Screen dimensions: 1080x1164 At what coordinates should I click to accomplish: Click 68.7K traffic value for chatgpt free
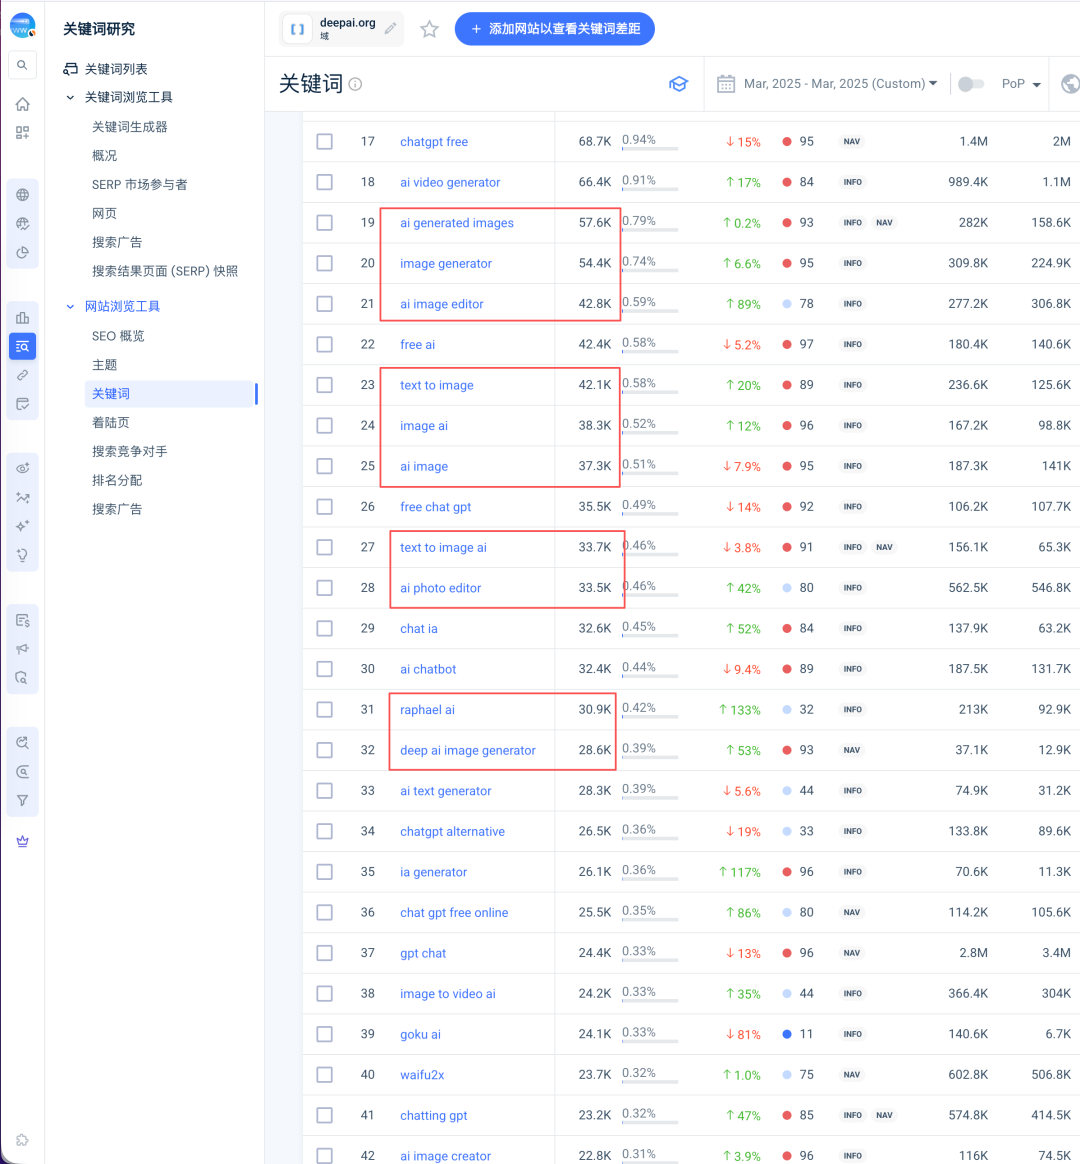coord(595,142)
